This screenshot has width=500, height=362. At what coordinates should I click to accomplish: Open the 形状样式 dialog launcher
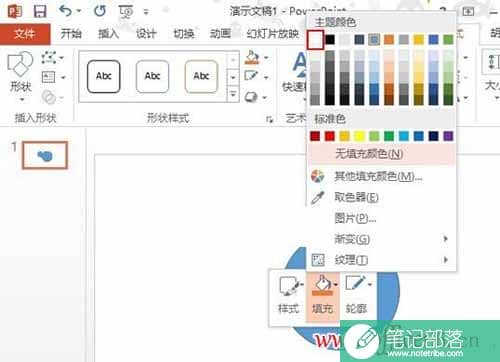pyautogui.click(x=269, y=120)
